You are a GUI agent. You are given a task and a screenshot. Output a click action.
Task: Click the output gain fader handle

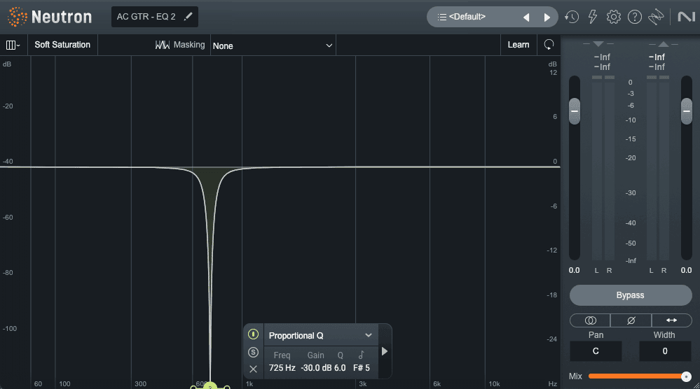click(x=687, y=111)
